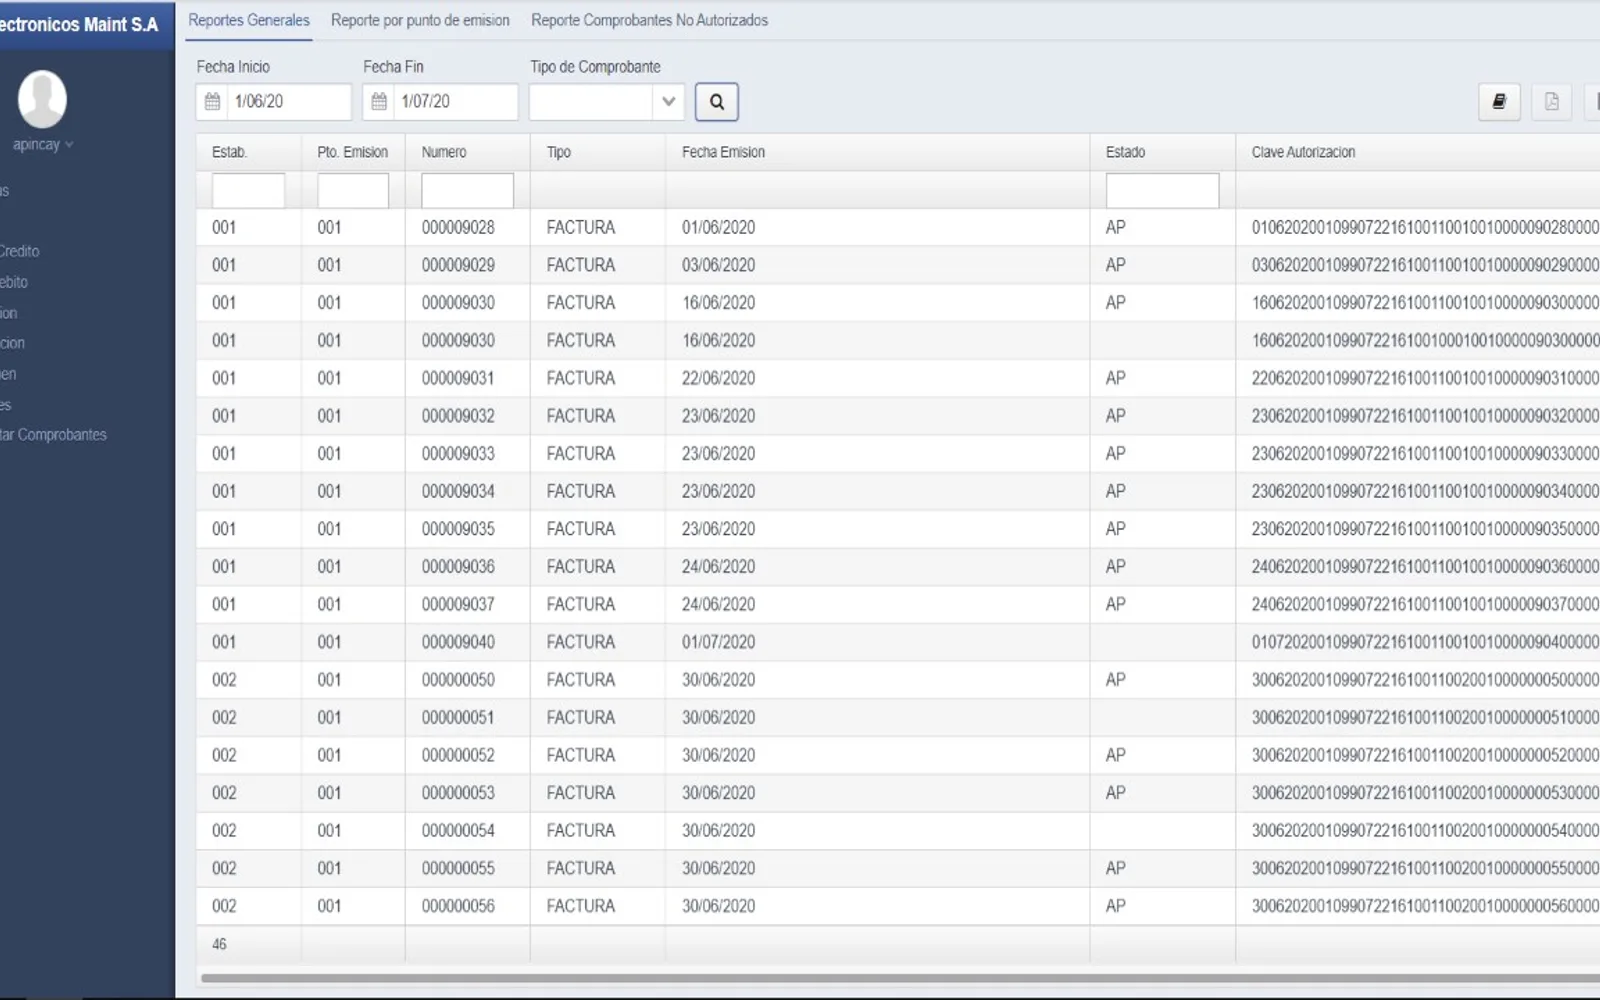The height and width of the screenshot is (1000, 1600).
Task: Focus the Estab. column filter box
Action: click(x=248, y=190)
